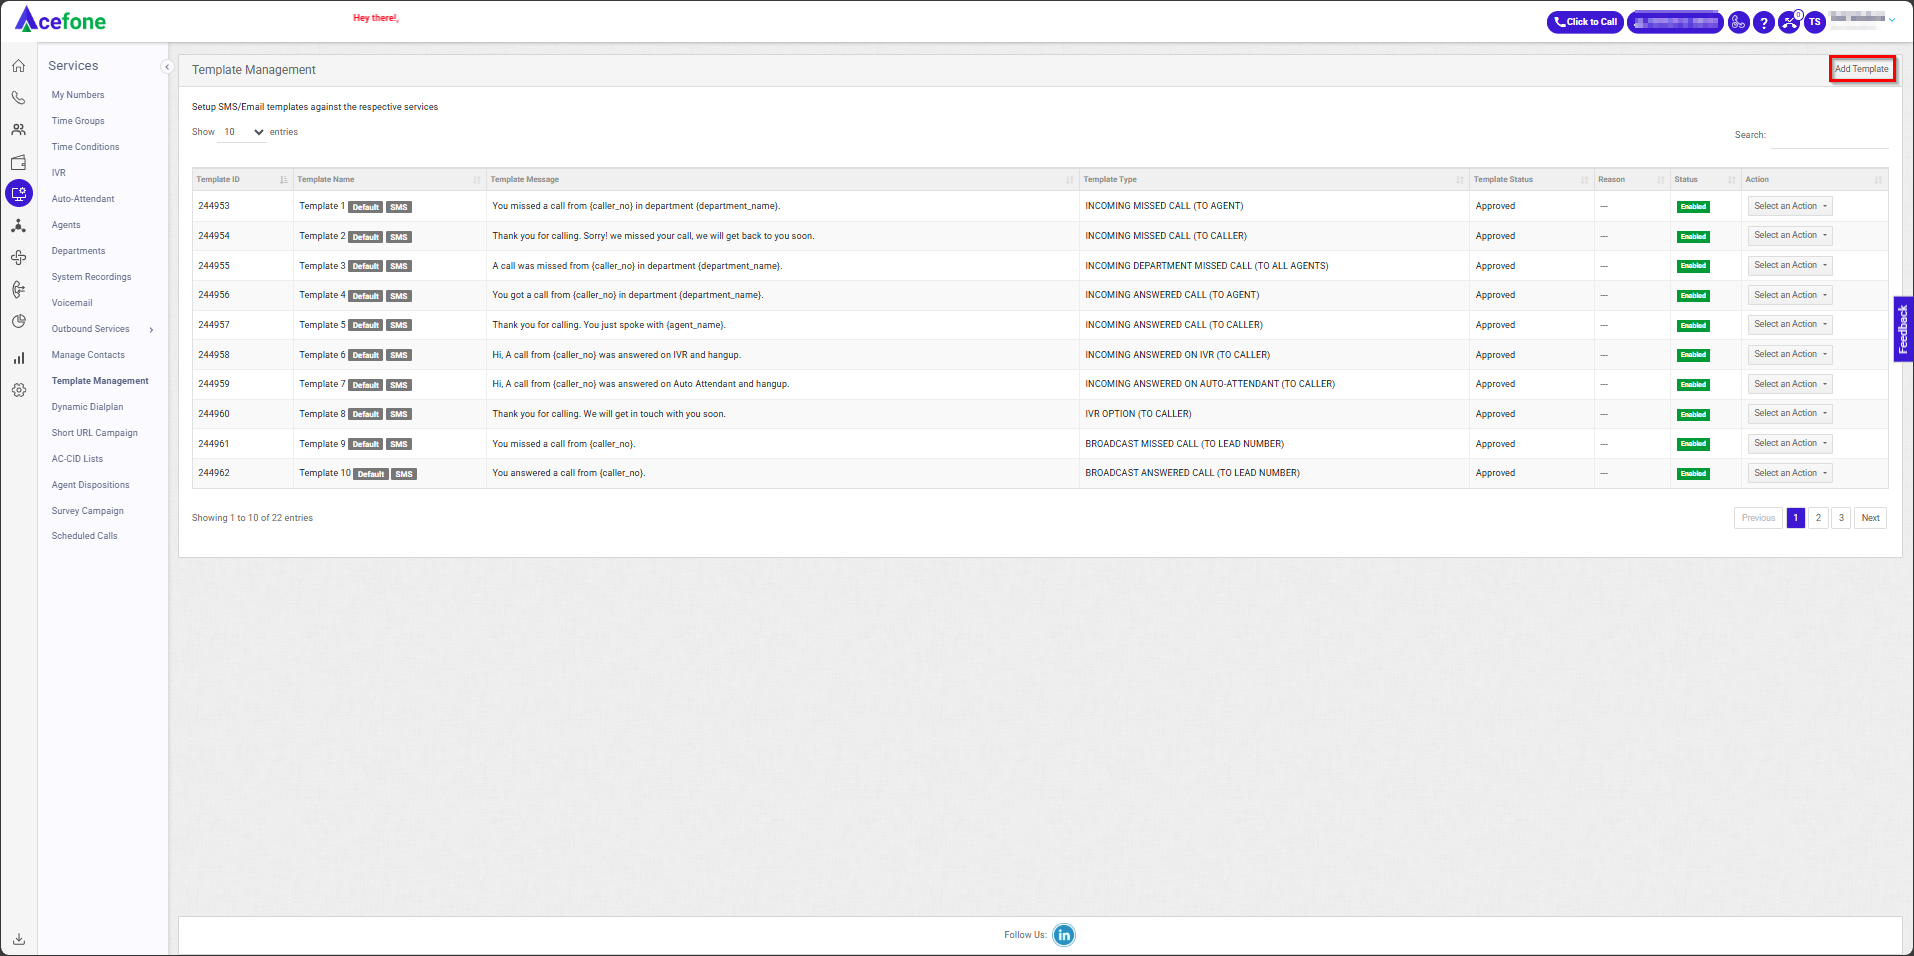Click the download icon at bottom left
Screen dimensions: 1914x956
18,939
